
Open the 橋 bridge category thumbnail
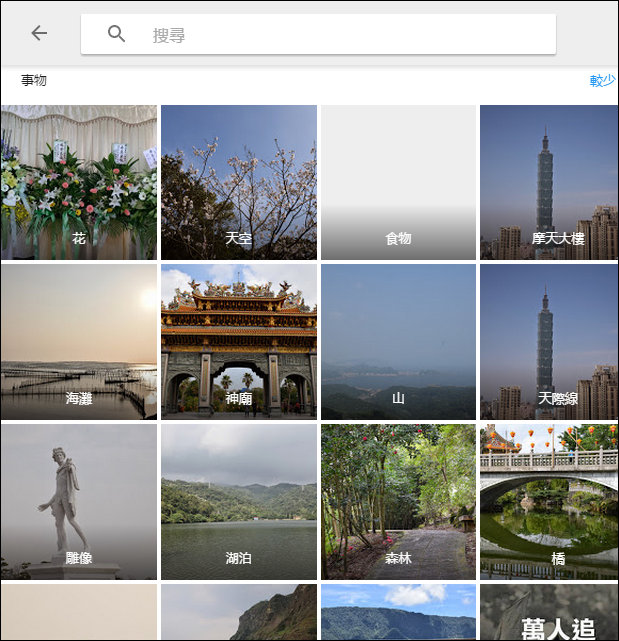coord(549,502)
